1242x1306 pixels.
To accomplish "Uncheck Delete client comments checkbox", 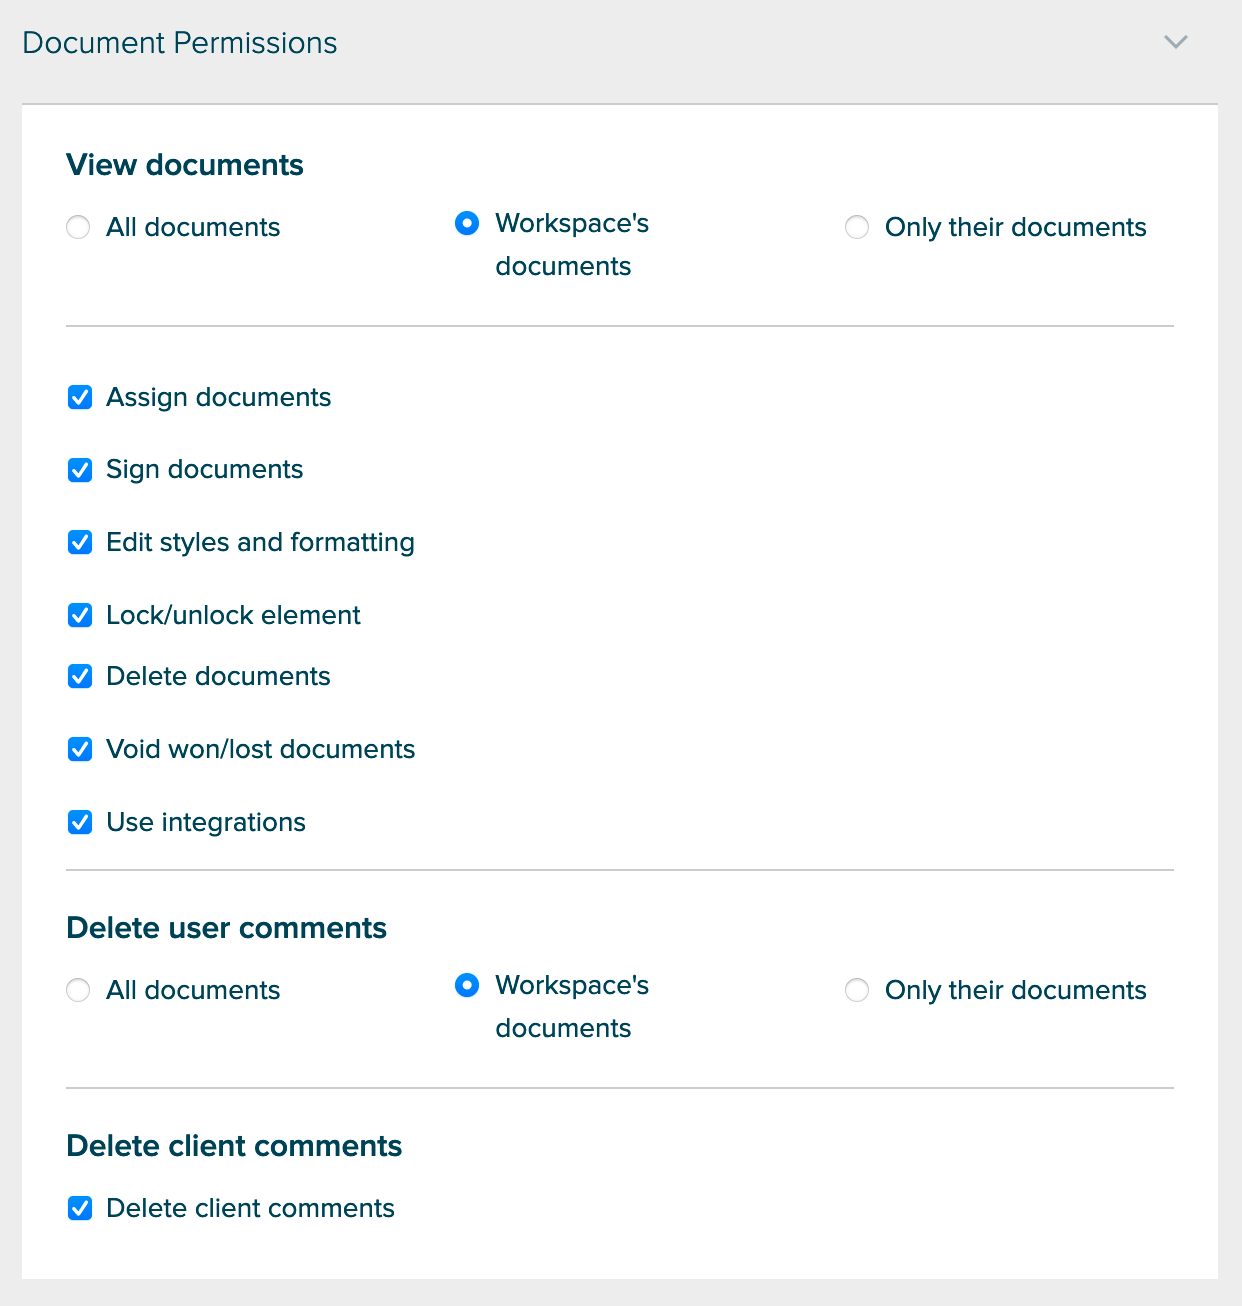I will click(x=80, y=1208).
